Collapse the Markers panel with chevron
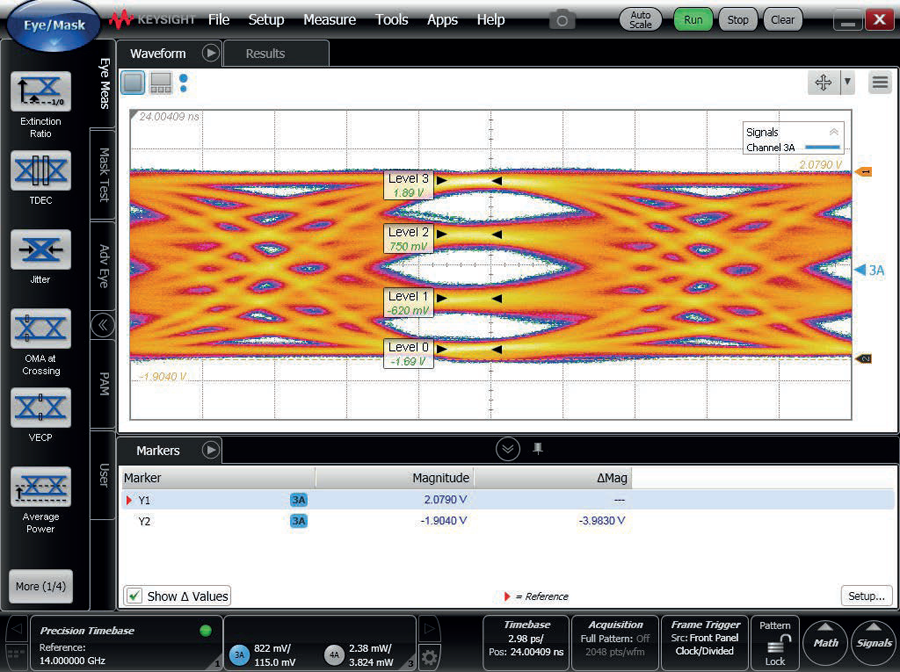Viewport: 900px width, 672px height. point(508,450)
